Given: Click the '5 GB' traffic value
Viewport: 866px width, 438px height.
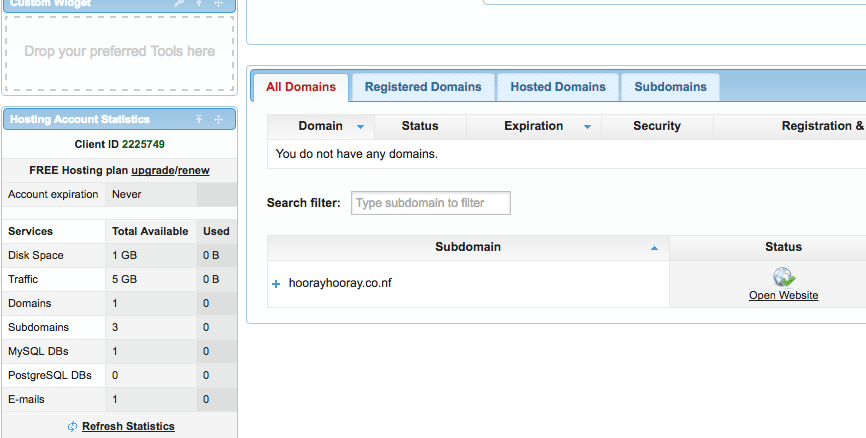Looking at the screenshot, I should 124,279.
